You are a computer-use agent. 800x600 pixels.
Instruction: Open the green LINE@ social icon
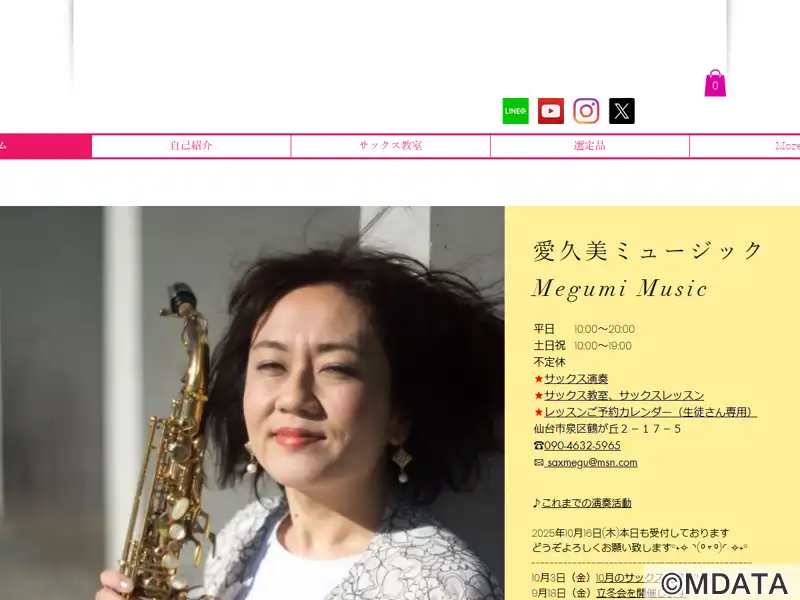[x=515, y=111]
